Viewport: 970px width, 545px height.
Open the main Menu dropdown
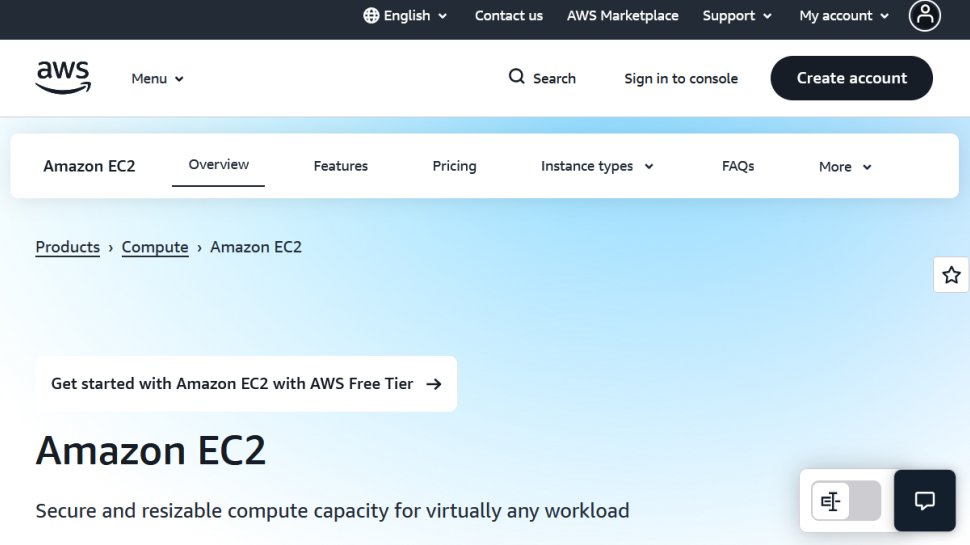pos(158,78)
